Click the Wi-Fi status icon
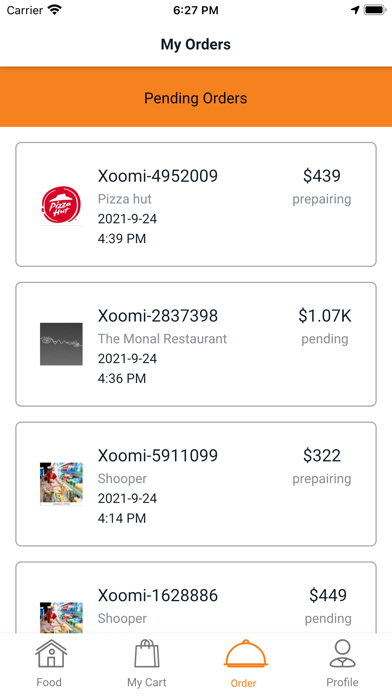The image size is (392, 696). (55, 10)
